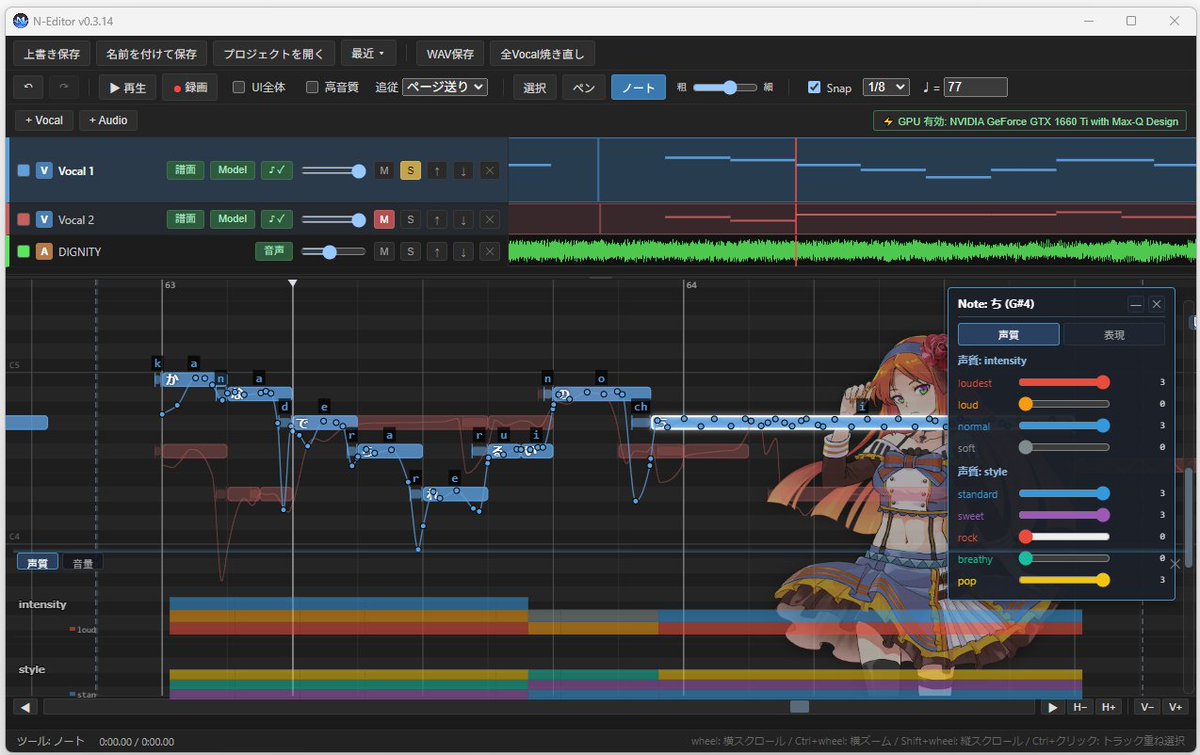
Task: Click Vocal 1 V type badge
Action: coord(44,171)
